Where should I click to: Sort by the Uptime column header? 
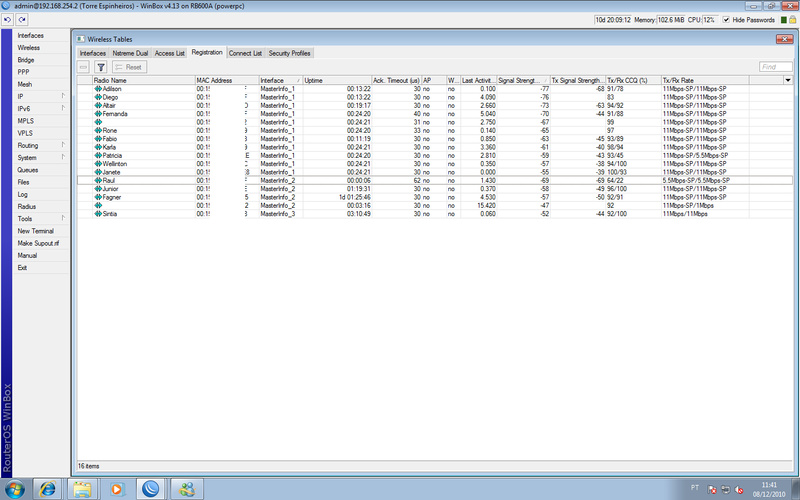[337, 80]
